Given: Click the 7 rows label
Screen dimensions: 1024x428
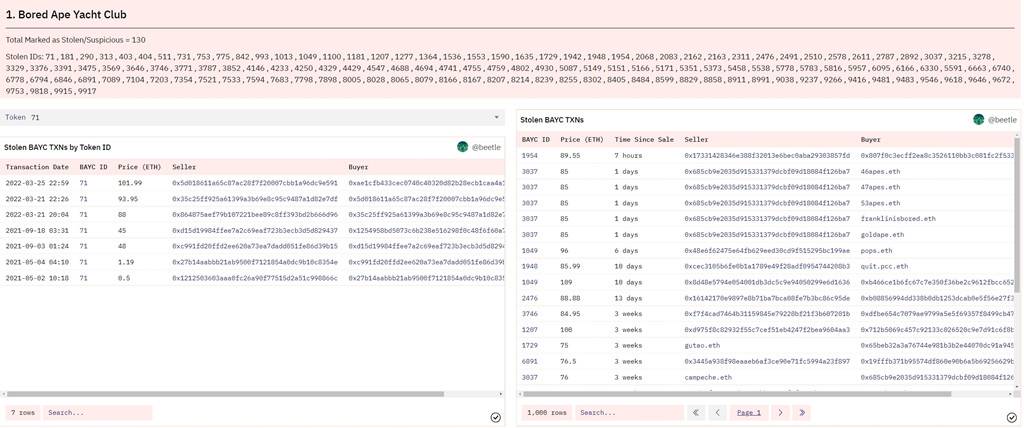Looking at the screenshot, I should [x=23, y=412].
